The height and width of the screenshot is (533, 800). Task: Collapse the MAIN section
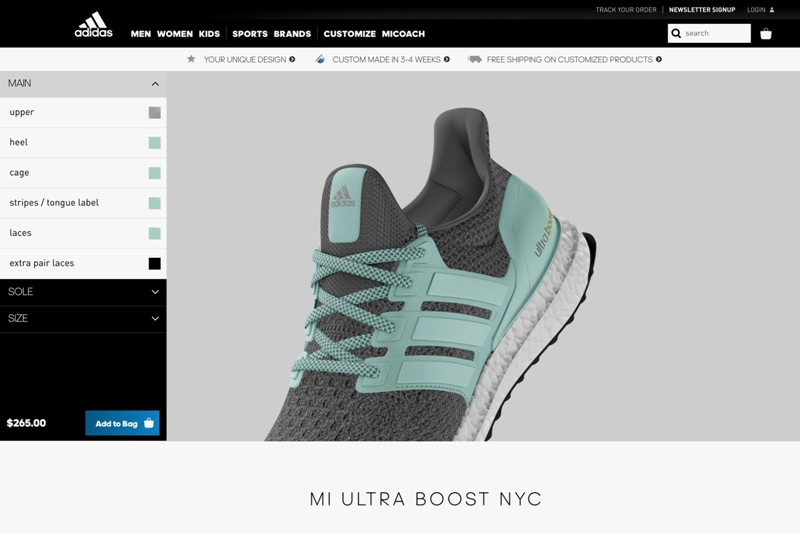[x=155, y=84]
